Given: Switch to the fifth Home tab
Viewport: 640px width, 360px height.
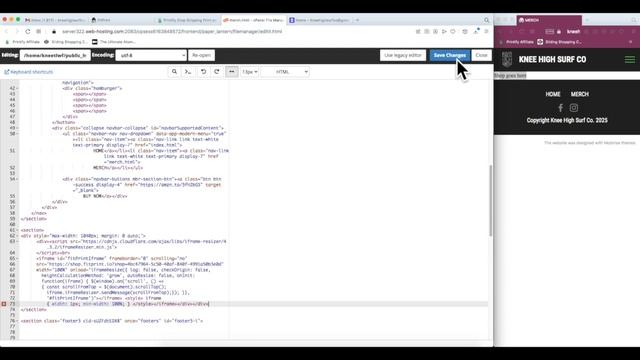Looking at the screenshot, I should click(x=319, y=20).
